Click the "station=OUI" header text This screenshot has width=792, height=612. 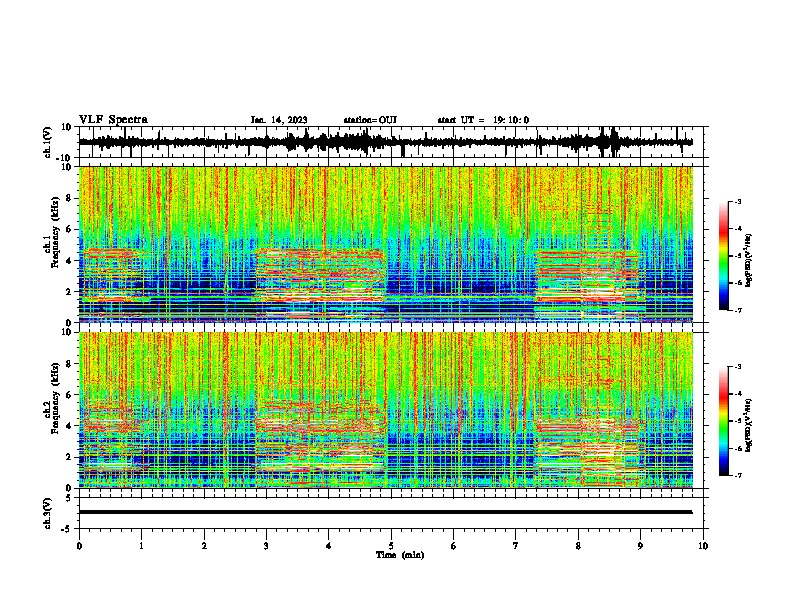tap(370, 120)
